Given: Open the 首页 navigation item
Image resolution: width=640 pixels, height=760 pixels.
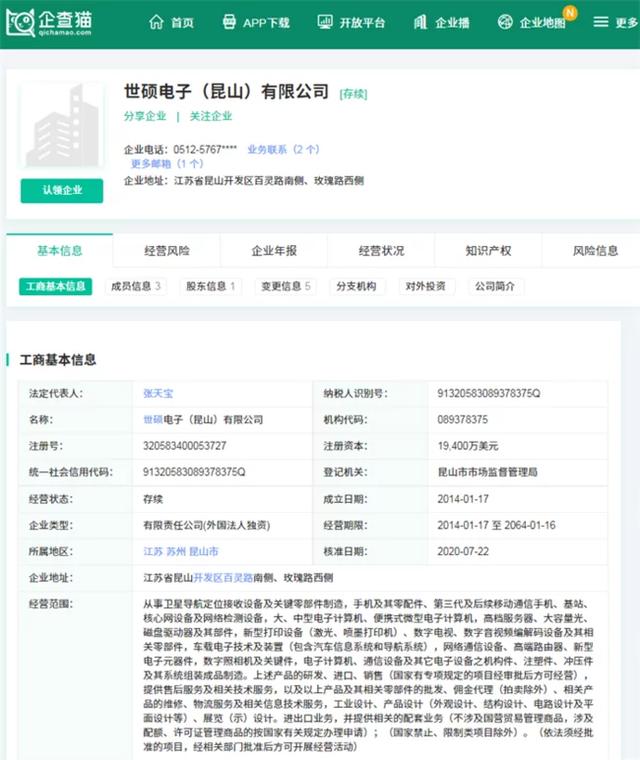Looking at the screenshot, I should [x=171, y=22].
